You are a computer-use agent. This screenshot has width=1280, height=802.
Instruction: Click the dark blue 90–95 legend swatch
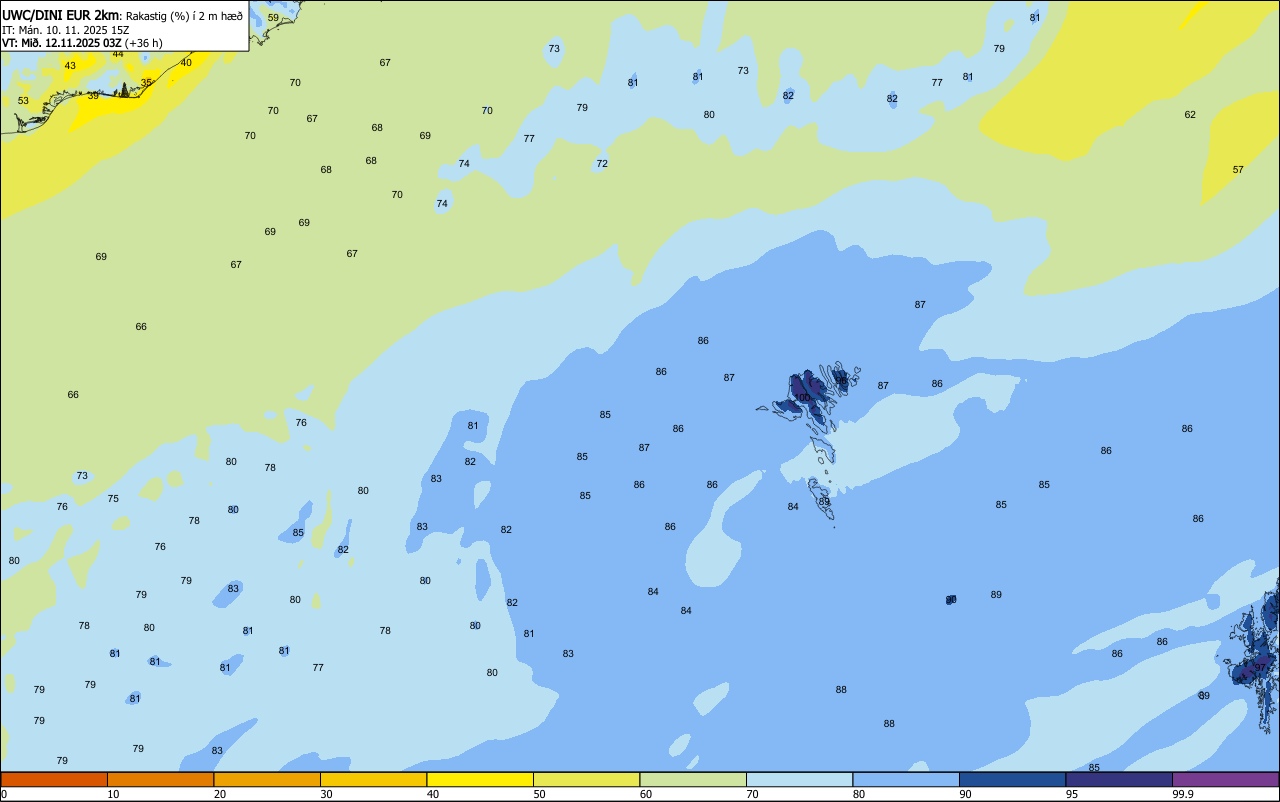coord(1012,779)
